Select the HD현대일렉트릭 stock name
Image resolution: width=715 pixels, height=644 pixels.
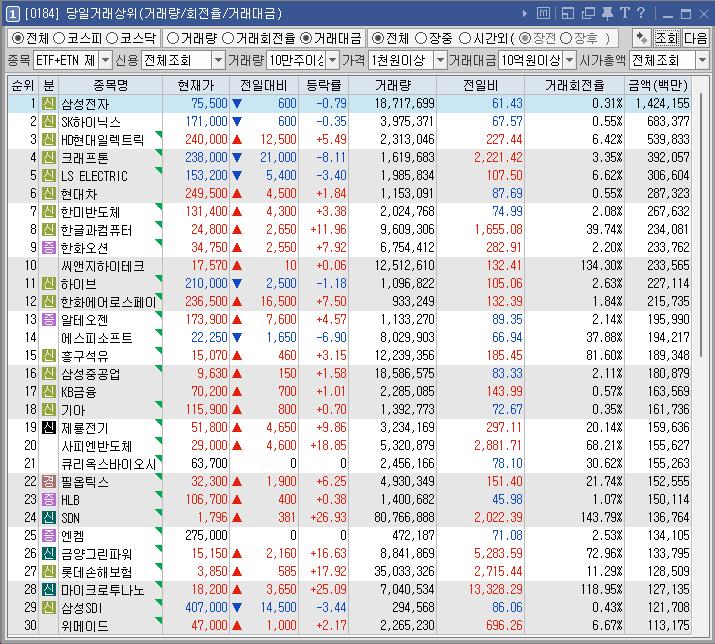(x=103, y=140)
